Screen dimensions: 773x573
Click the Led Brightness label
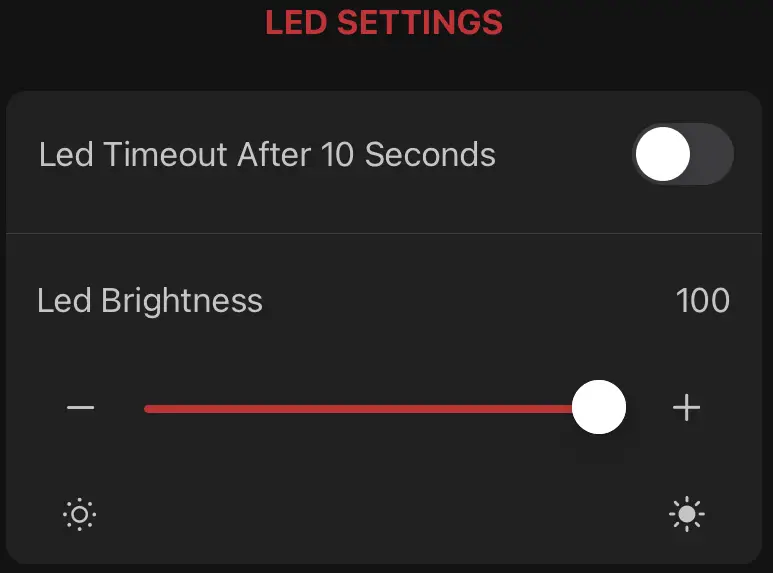click(x=150, y=301)
